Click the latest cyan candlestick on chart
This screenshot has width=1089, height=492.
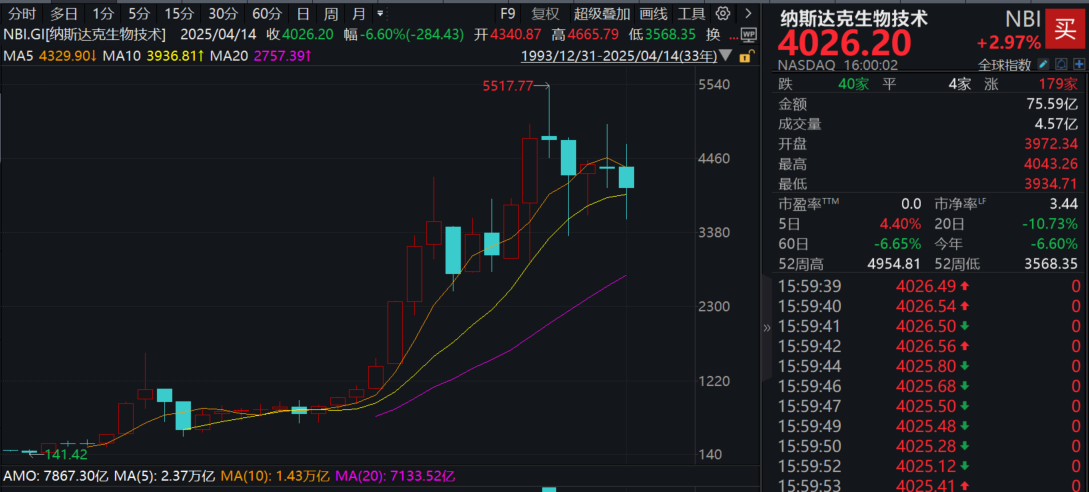click(x=627, y=177)
